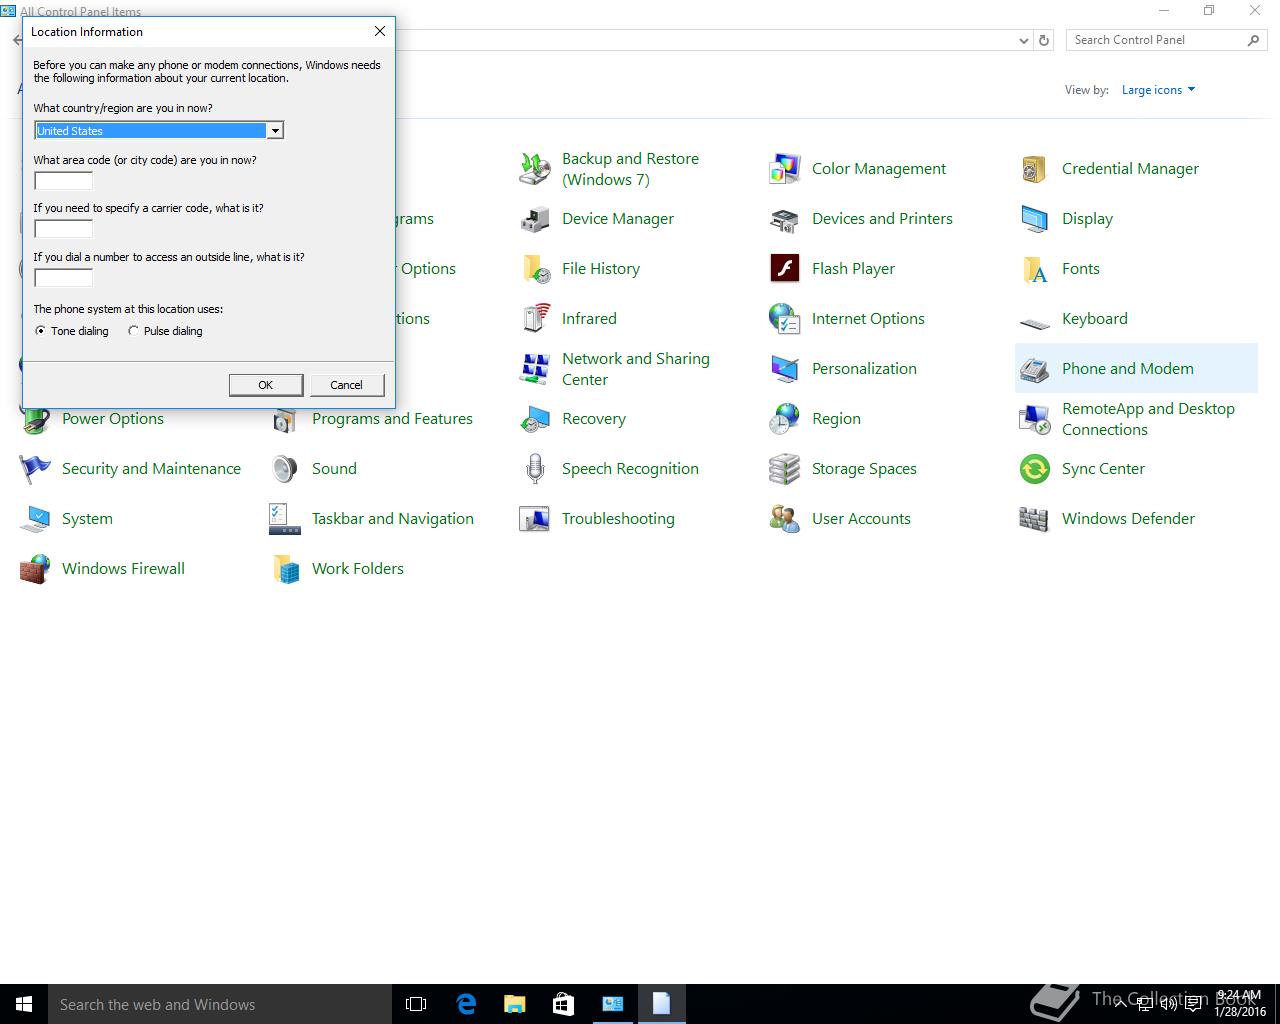Open the Network and Sharing Center icon

pyautogui.click(x=535, y=369)
